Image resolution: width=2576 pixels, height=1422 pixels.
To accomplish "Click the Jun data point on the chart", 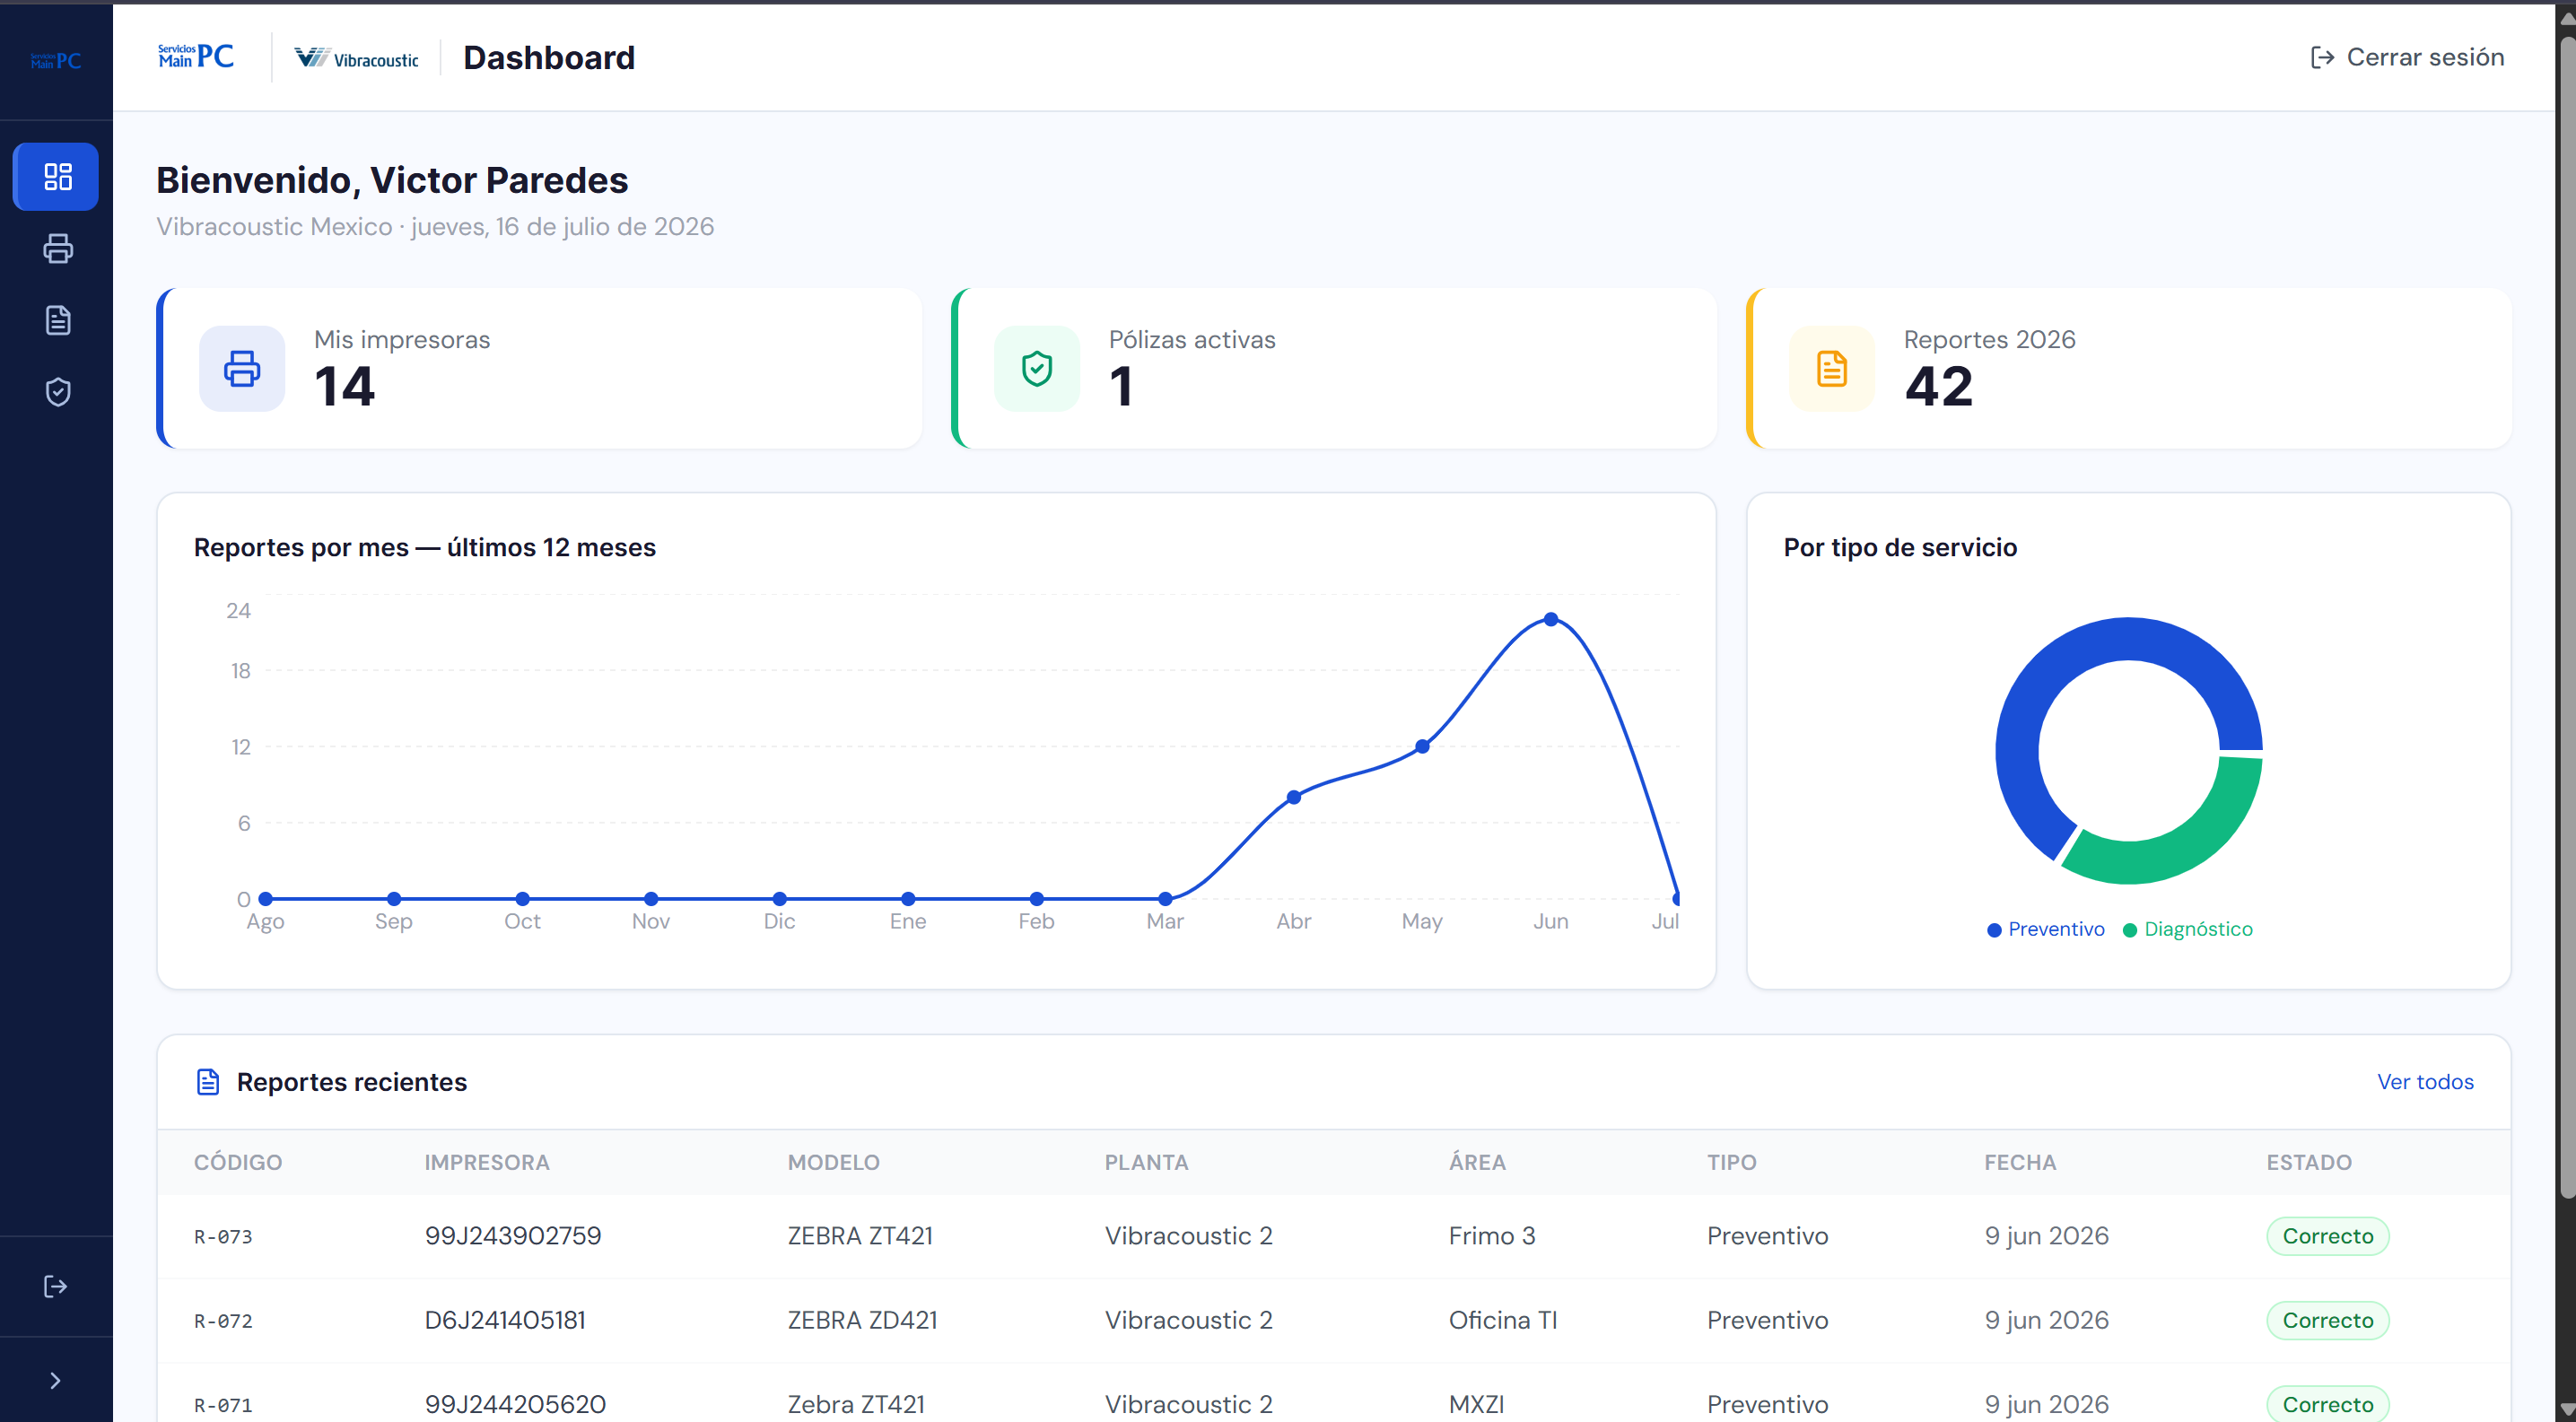I will [1551, 620].
